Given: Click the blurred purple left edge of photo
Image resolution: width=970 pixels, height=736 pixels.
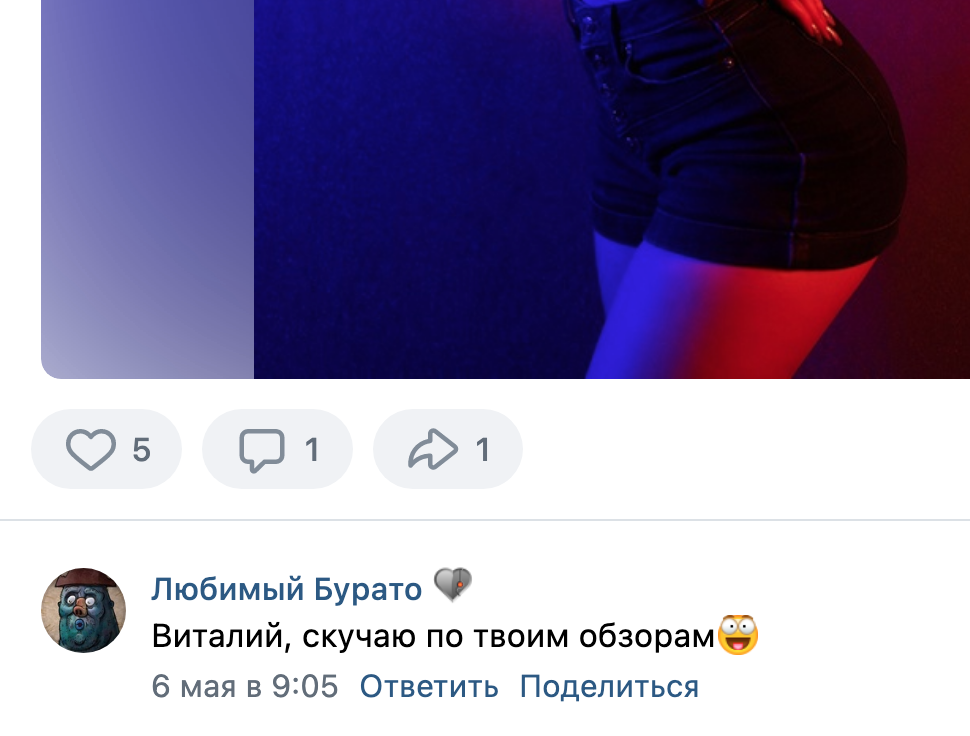Looking at the screenshot, I should click(x=147, y=189).
